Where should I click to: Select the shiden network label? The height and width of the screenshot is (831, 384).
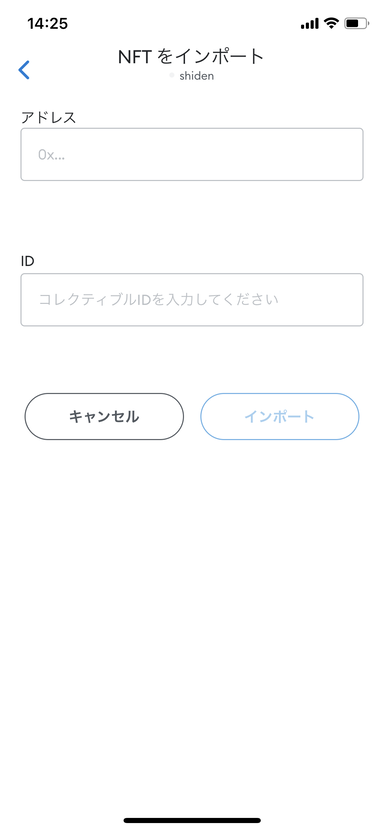coord(197,76)
